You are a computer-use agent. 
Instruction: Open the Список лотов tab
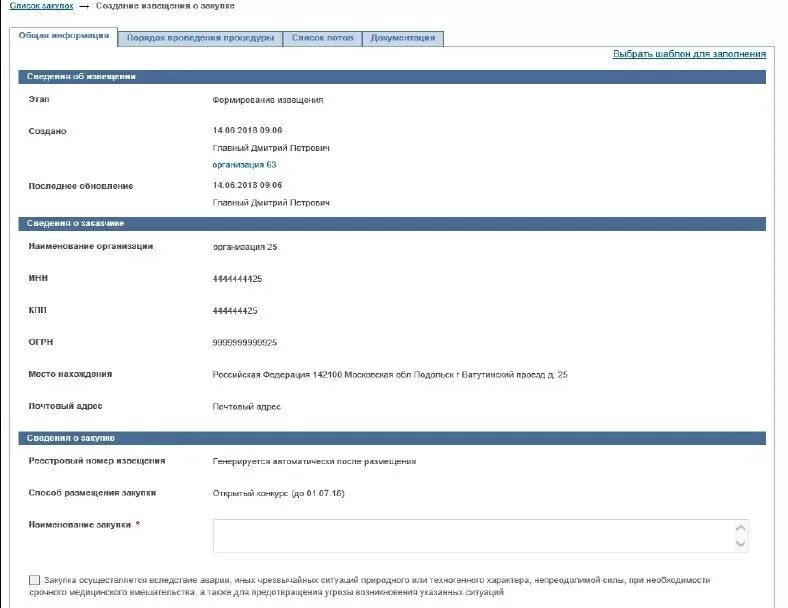tap(322, 38)
